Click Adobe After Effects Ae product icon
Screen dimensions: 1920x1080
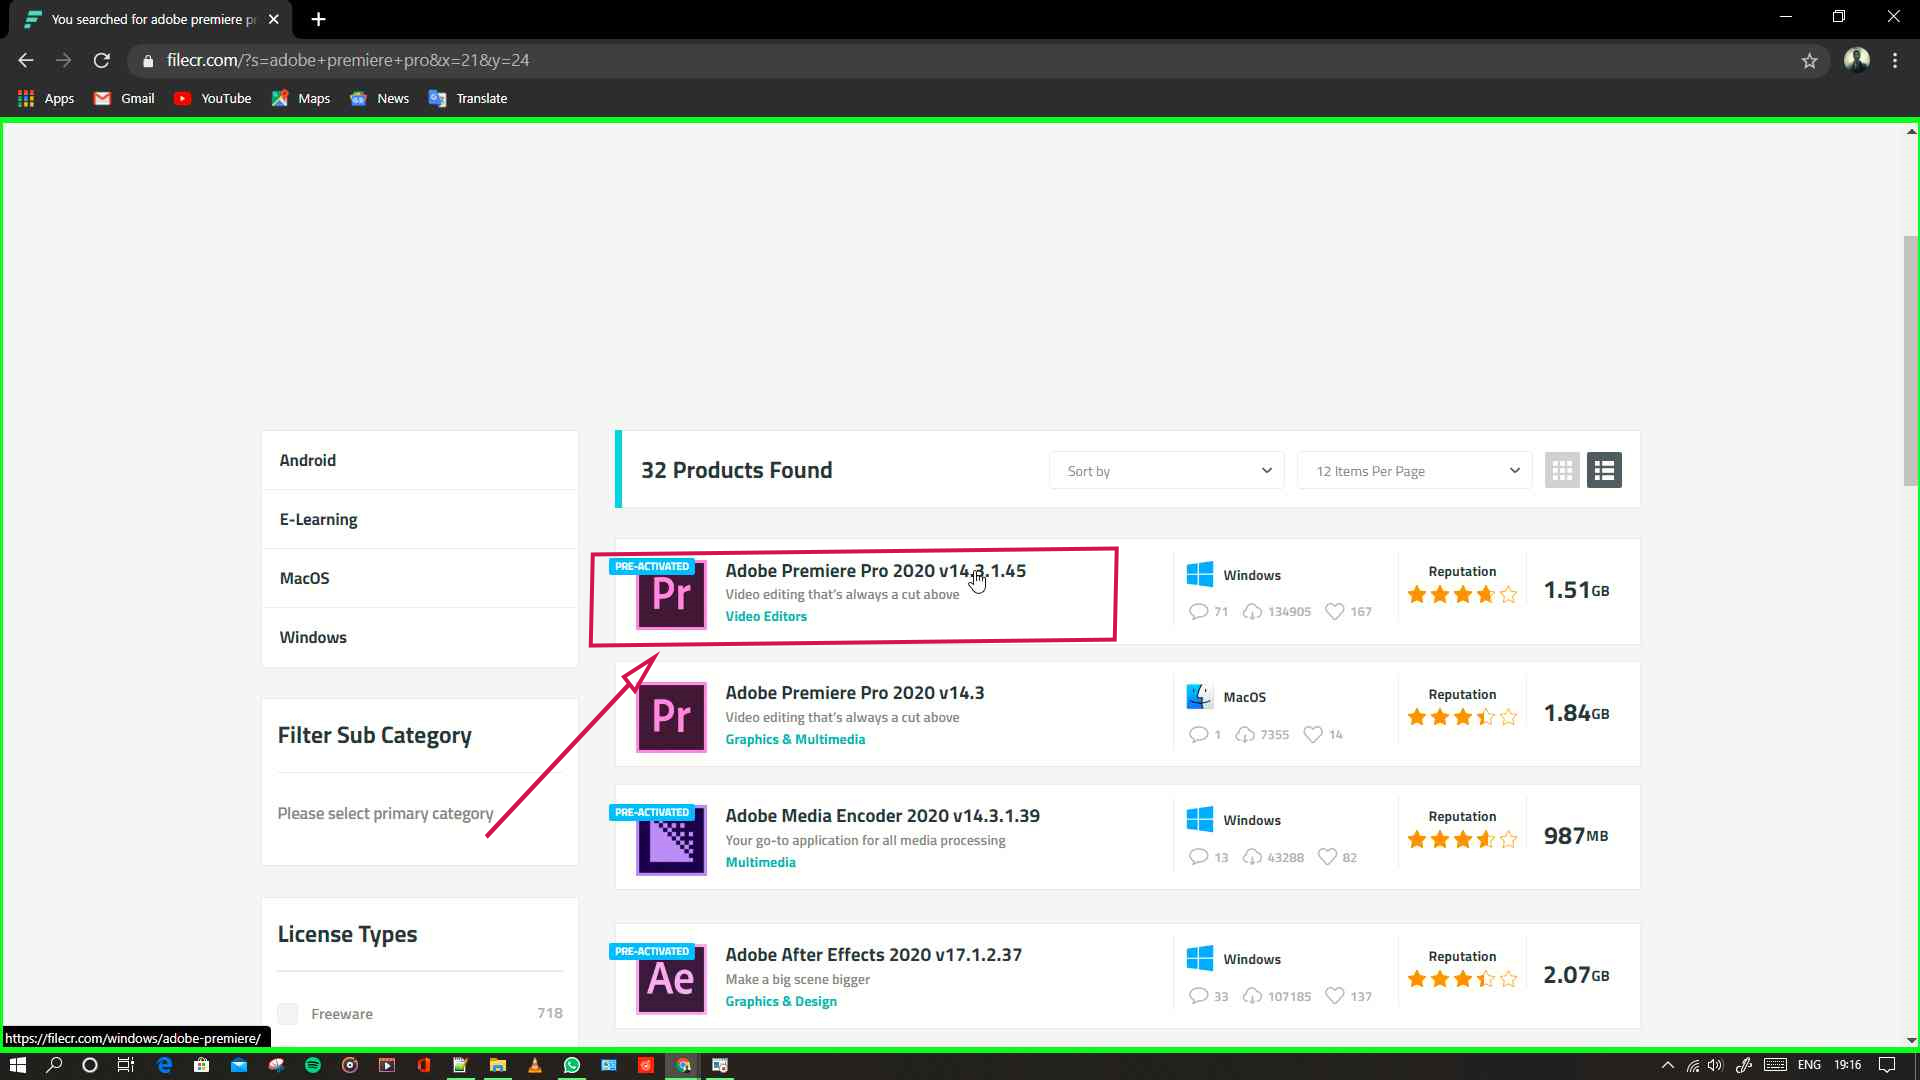[x=671, y=980]
